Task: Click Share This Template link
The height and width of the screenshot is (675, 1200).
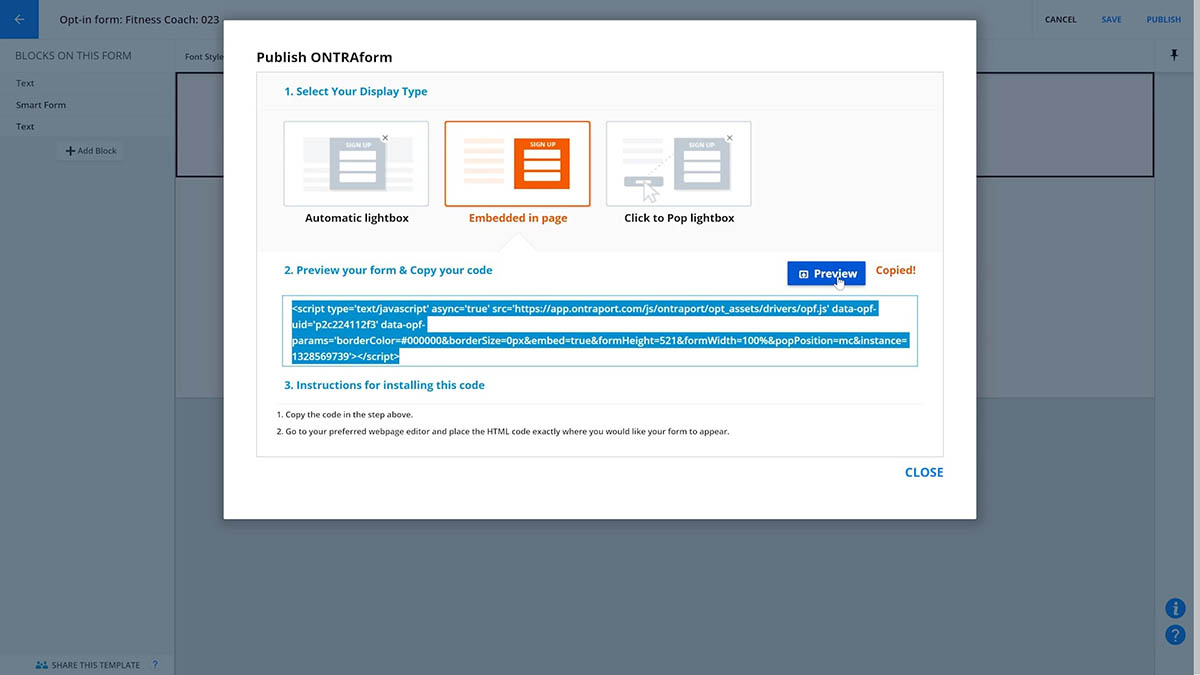Action: [x=96, y=665]
